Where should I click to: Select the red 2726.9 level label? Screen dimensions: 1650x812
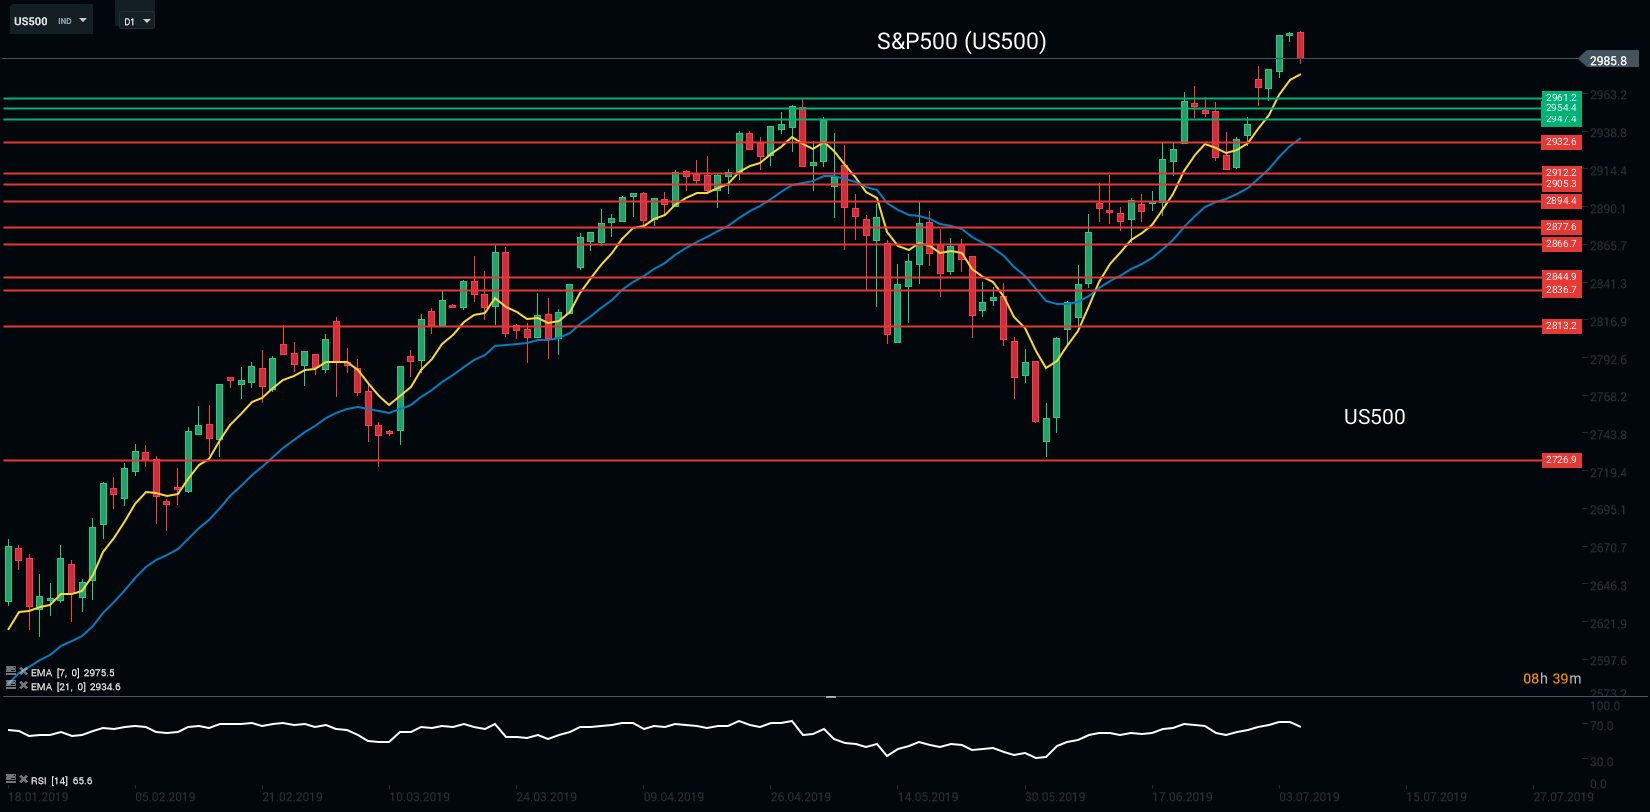click(1561, 460)
